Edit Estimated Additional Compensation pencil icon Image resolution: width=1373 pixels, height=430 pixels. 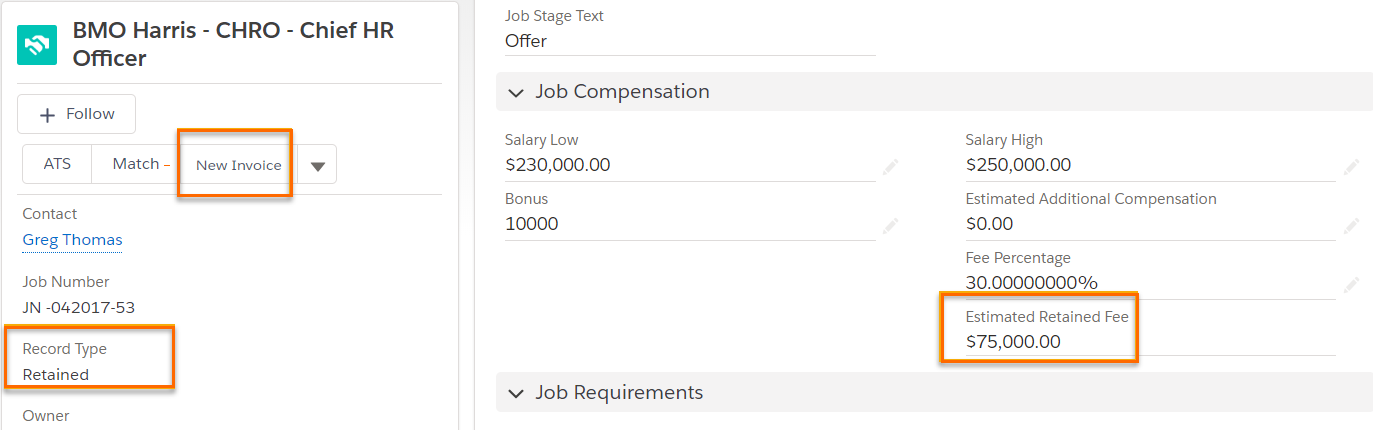click(1351, 225)
